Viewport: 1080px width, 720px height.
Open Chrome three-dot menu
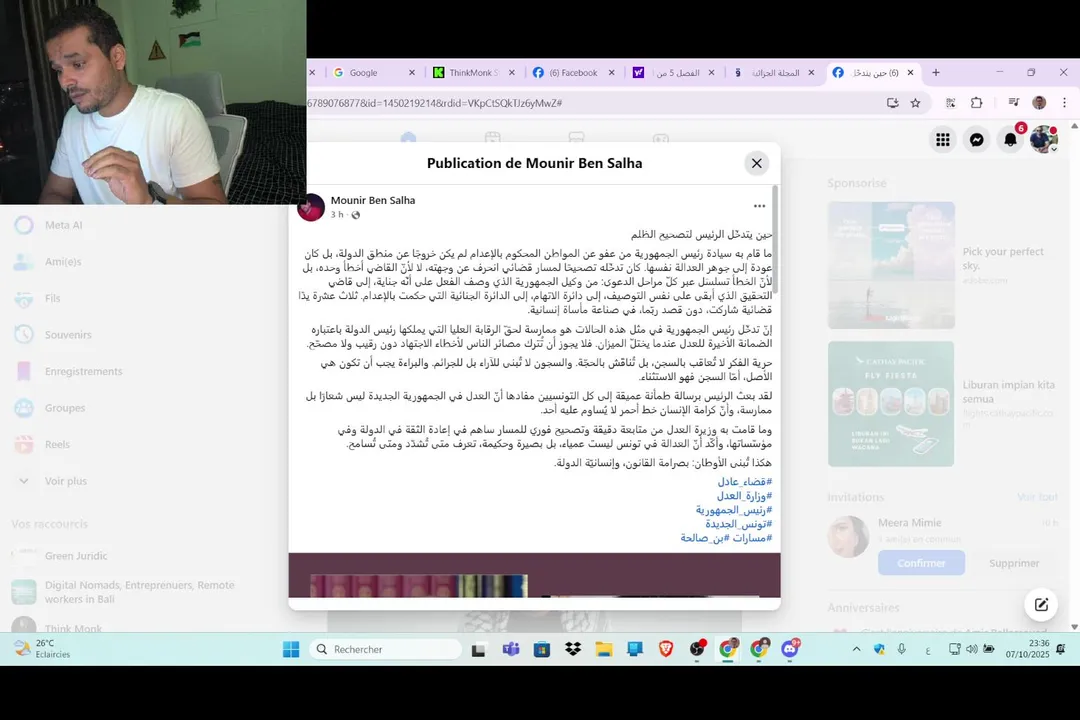[x=1064, y=103]
